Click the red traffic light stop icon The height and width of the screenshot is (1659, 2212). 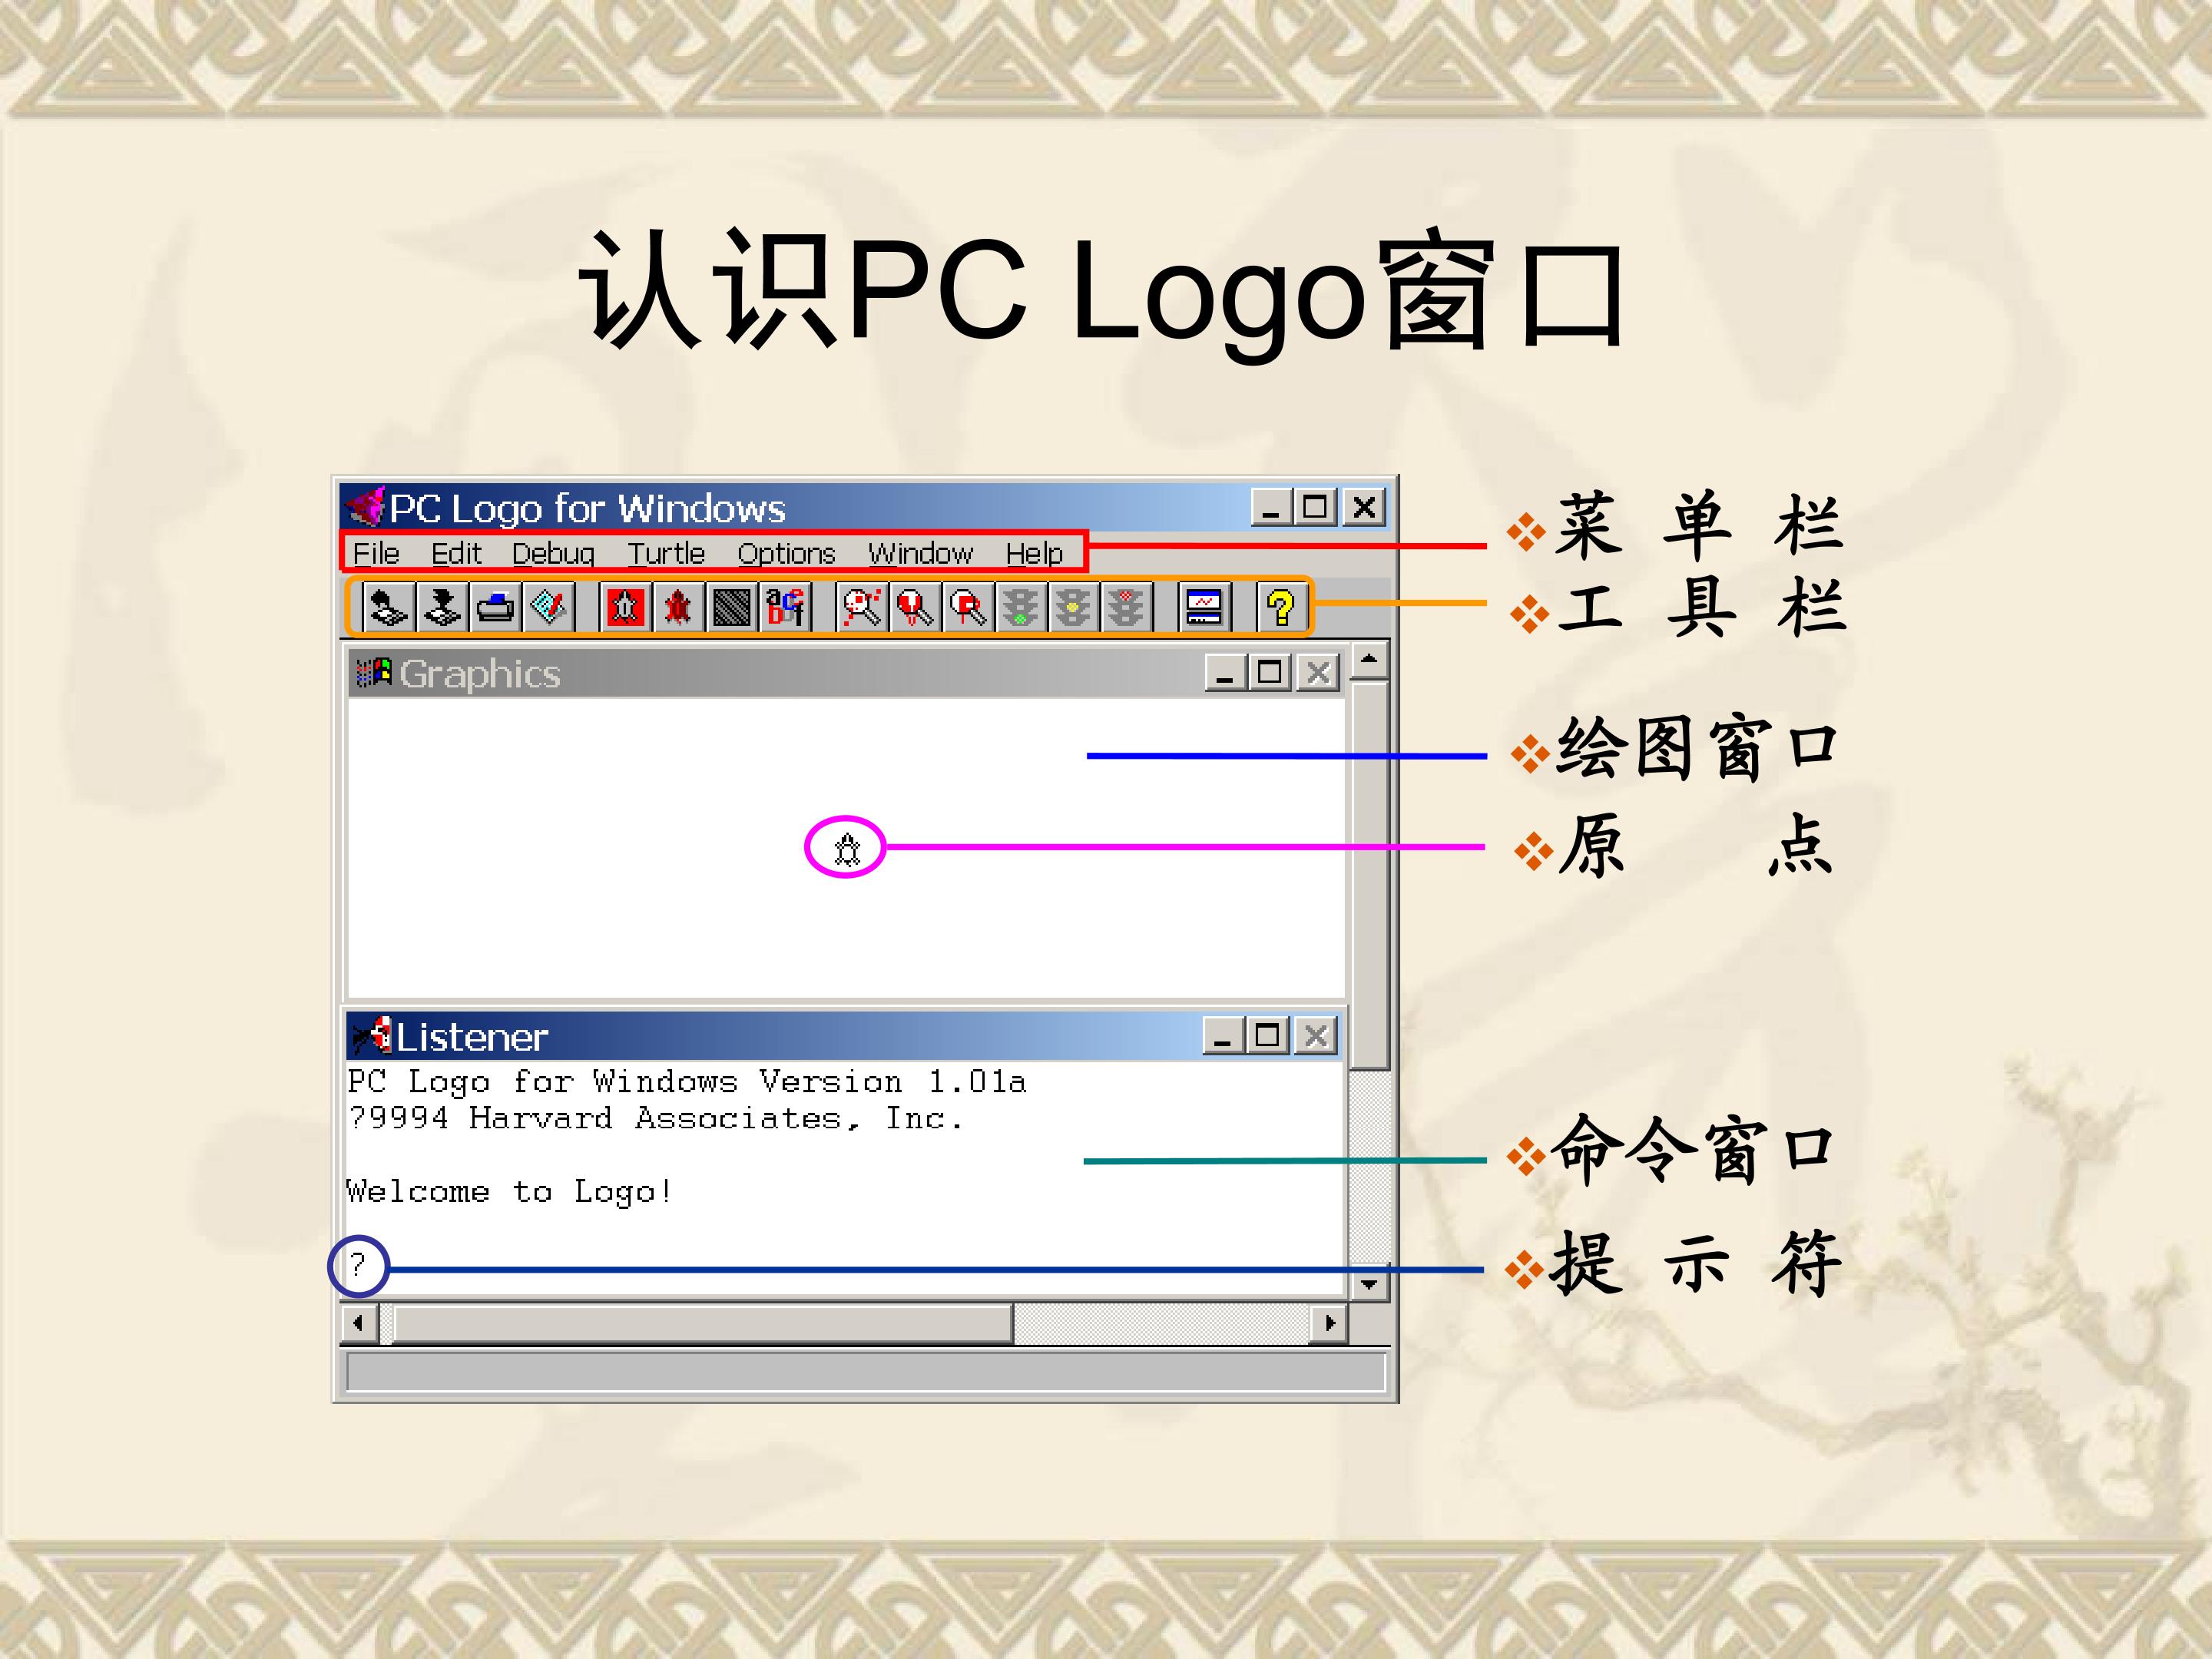[x=1126, y=607]
